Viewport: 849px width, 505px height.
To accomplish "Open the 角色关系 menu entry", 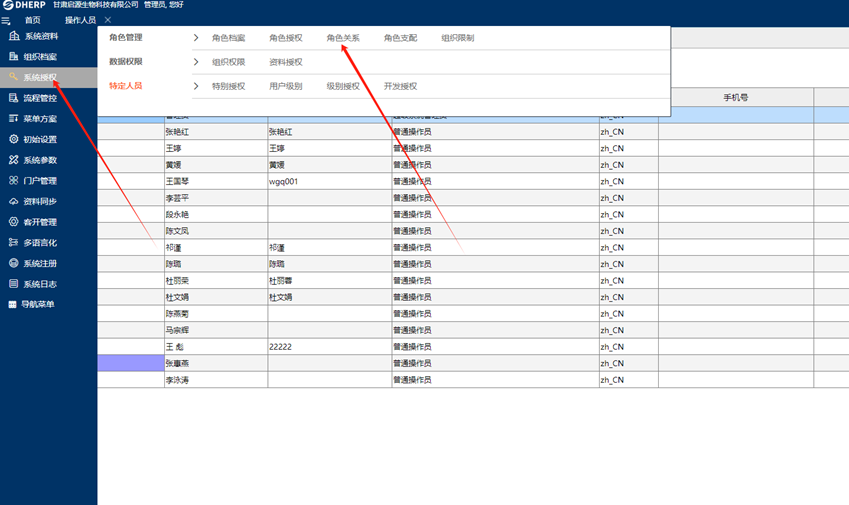I will click(343, 38).
